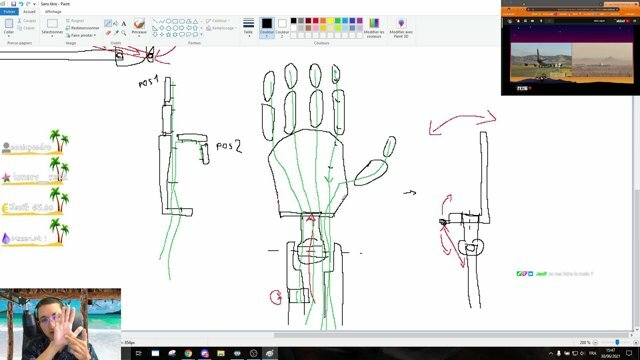
Task: Click the horizontal scrollbar of the canvas
Action: [451, 335]
